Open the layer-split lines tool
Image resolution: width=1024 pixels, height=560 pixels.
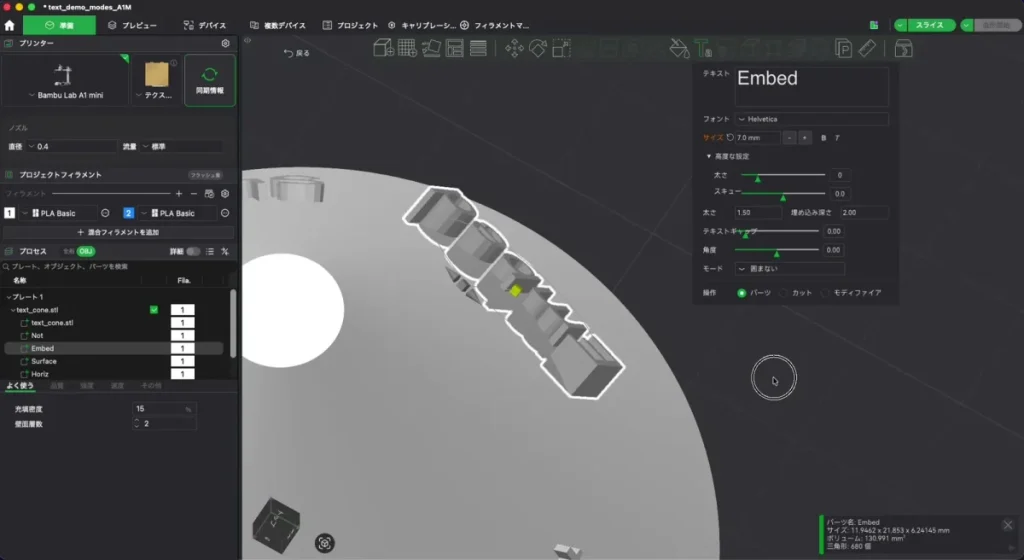[x=478, y=48]
